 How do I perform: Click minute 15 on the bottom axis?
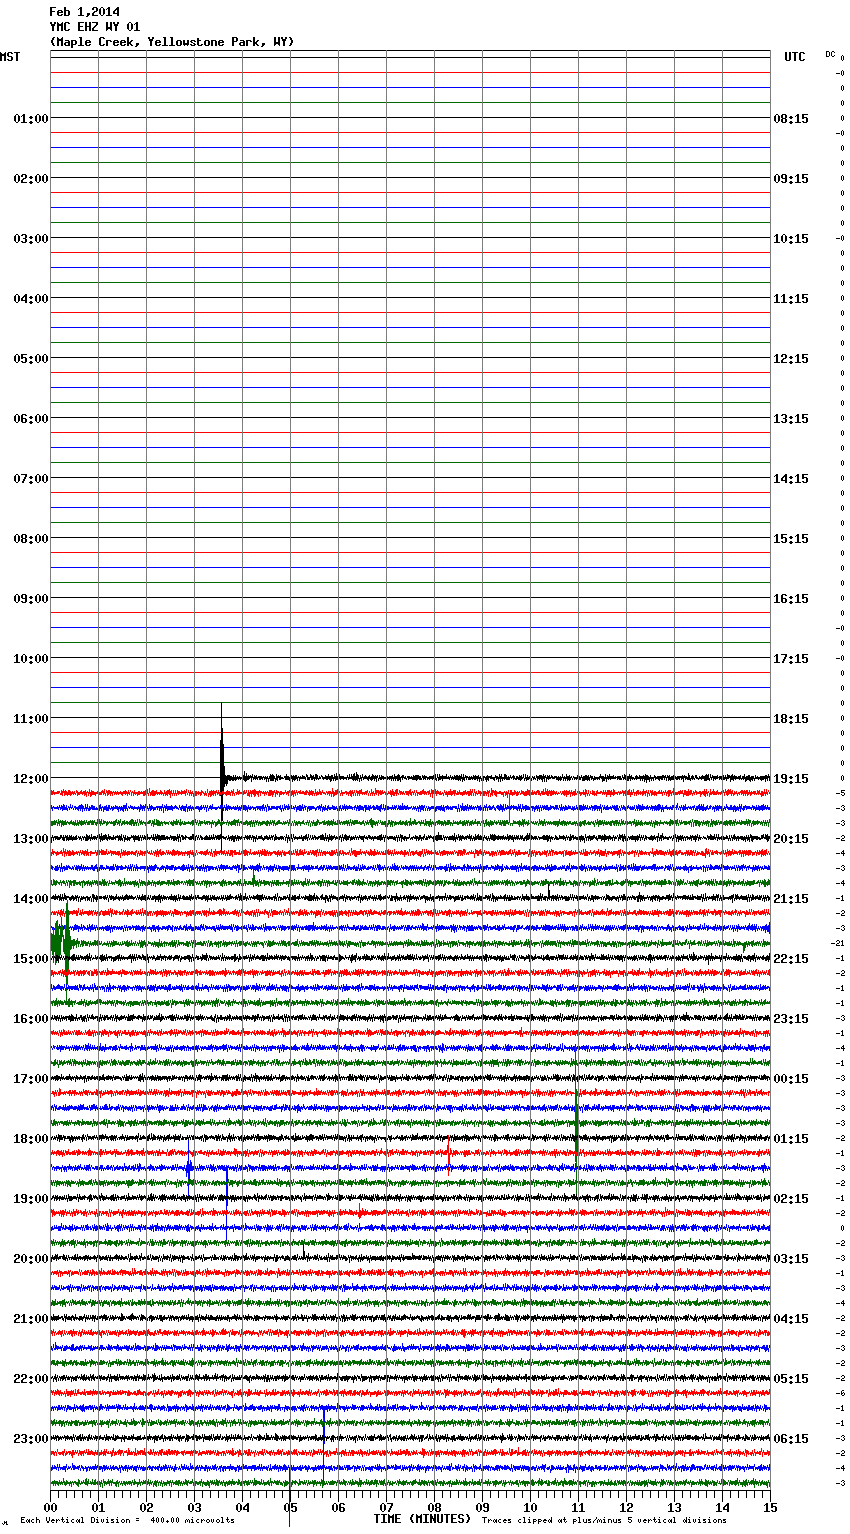[x=770, y=1507]
